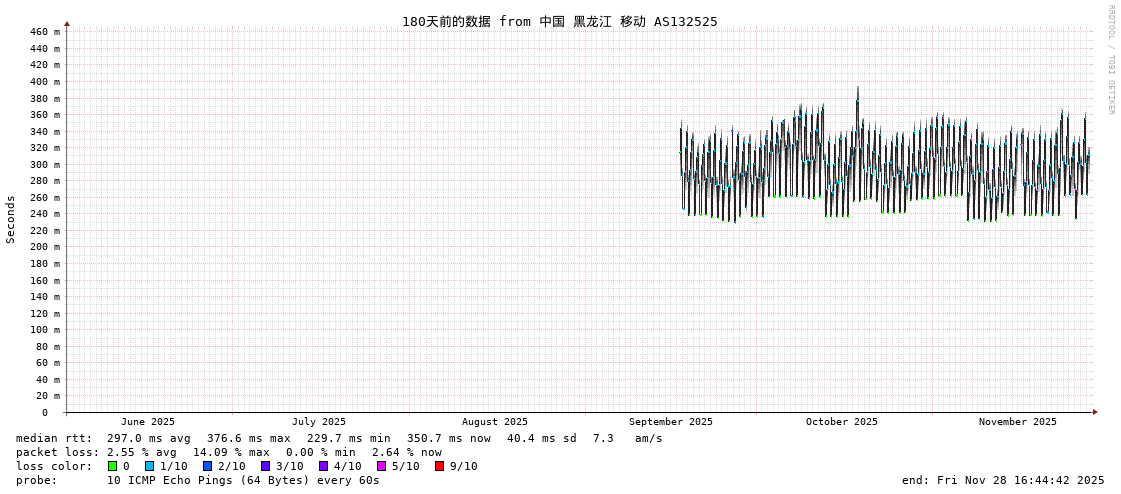This screenshot has width=1121, height=494.
Task: Click the magenta 5/10 loss swatch
Action: (381, 466)
